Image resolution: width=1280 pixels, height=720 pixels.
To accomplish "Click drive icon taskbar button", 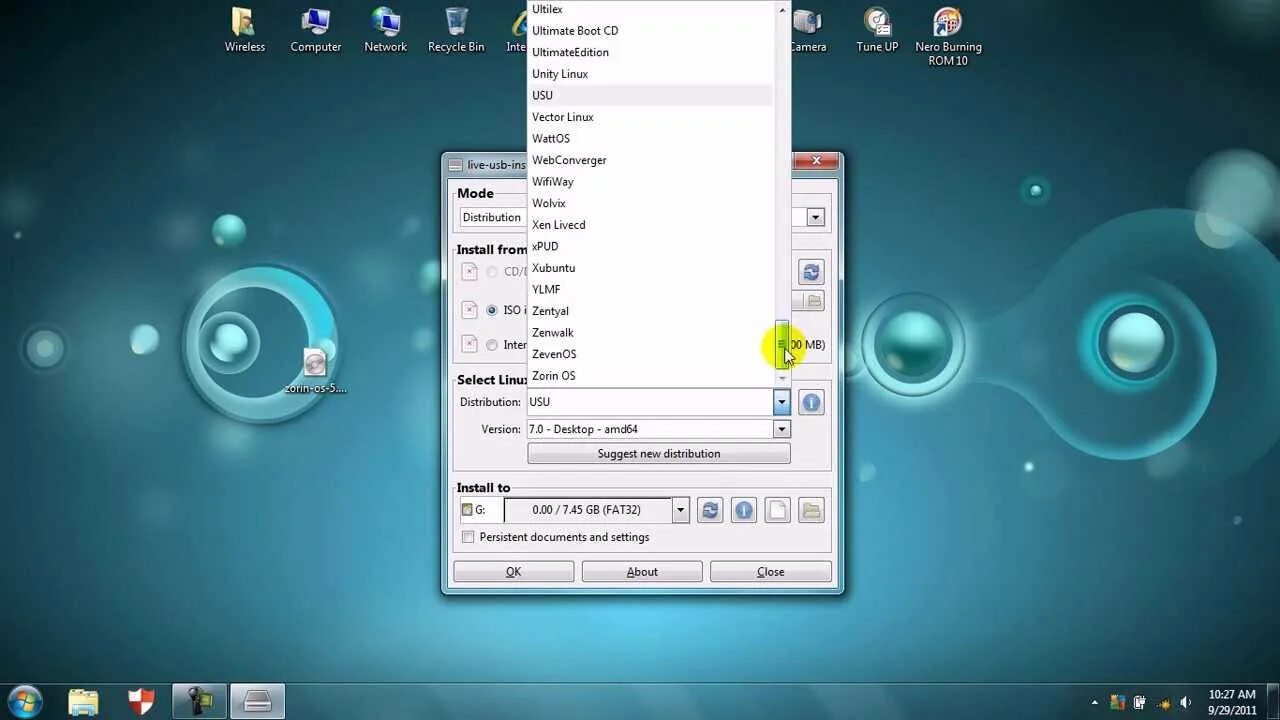I will click(x=258, y=702).
